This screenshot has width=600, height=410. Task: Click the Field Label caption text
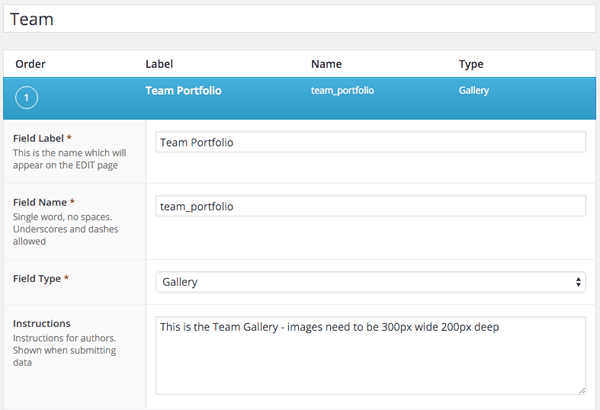(x=38, y=138)
